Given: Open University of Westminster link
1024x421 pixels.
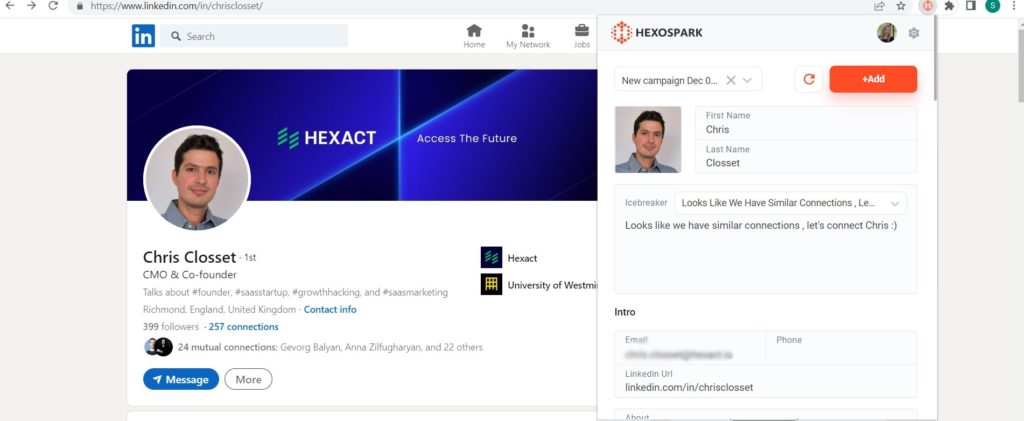Looking at the screenshot, I should click(x=552, y=285).
